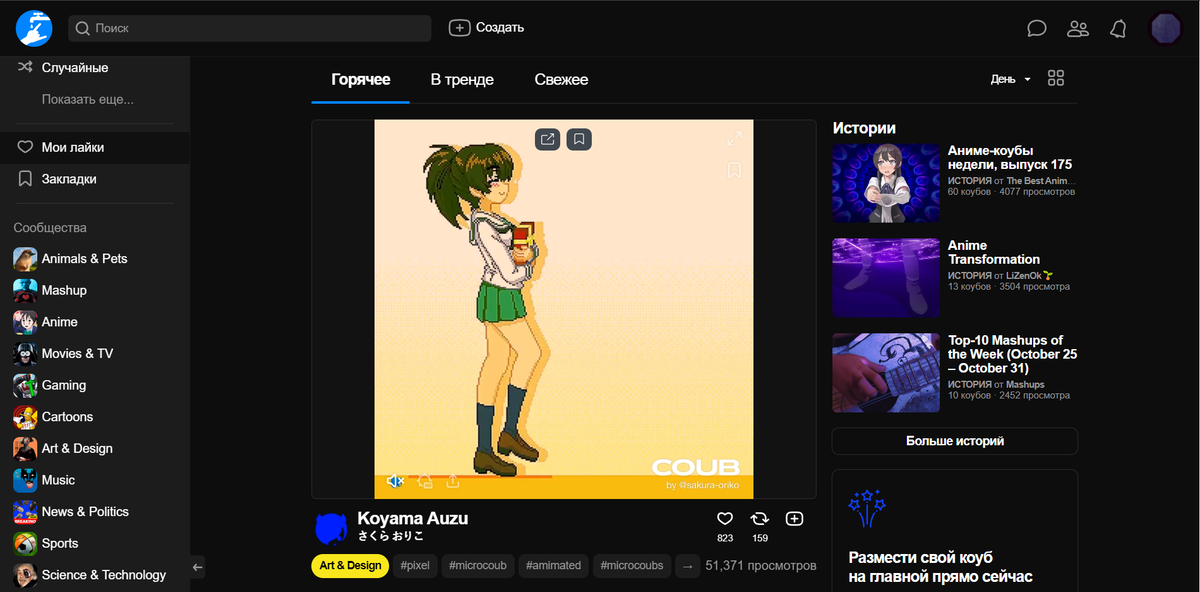The width and height of the screenshot is (1200, 592).
Task: Open the Top-10 Mashups story thumbnail
Action: tap(886, 373)
